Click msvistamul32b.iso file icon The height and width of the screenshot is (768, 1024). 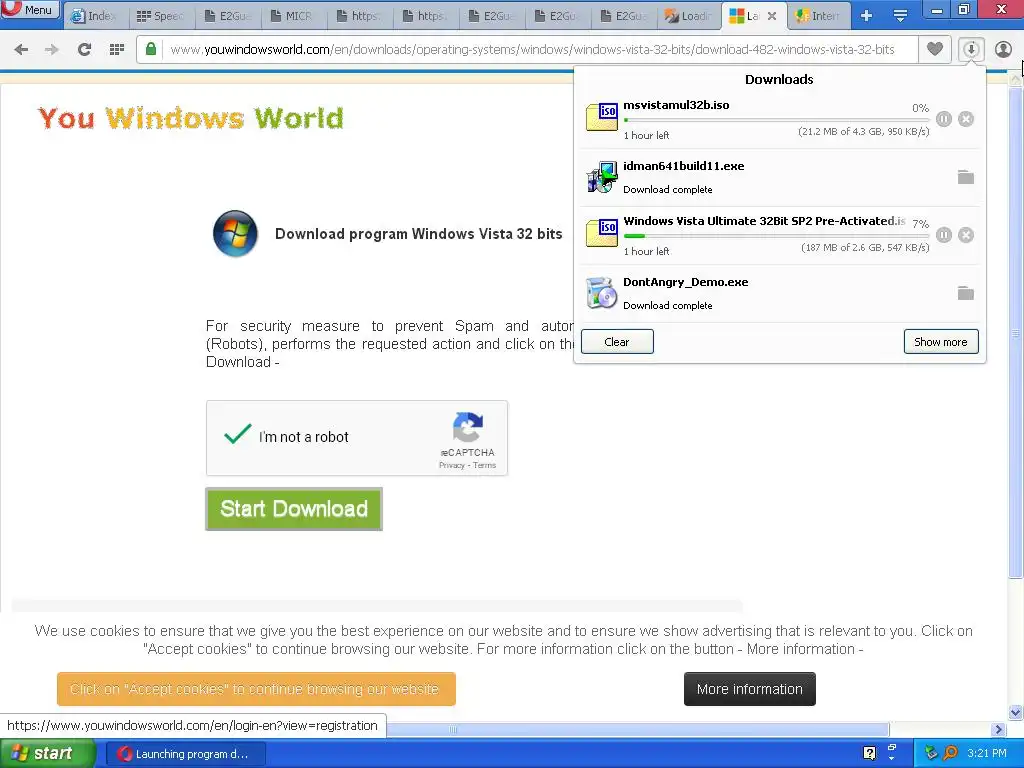click(601, 118)
